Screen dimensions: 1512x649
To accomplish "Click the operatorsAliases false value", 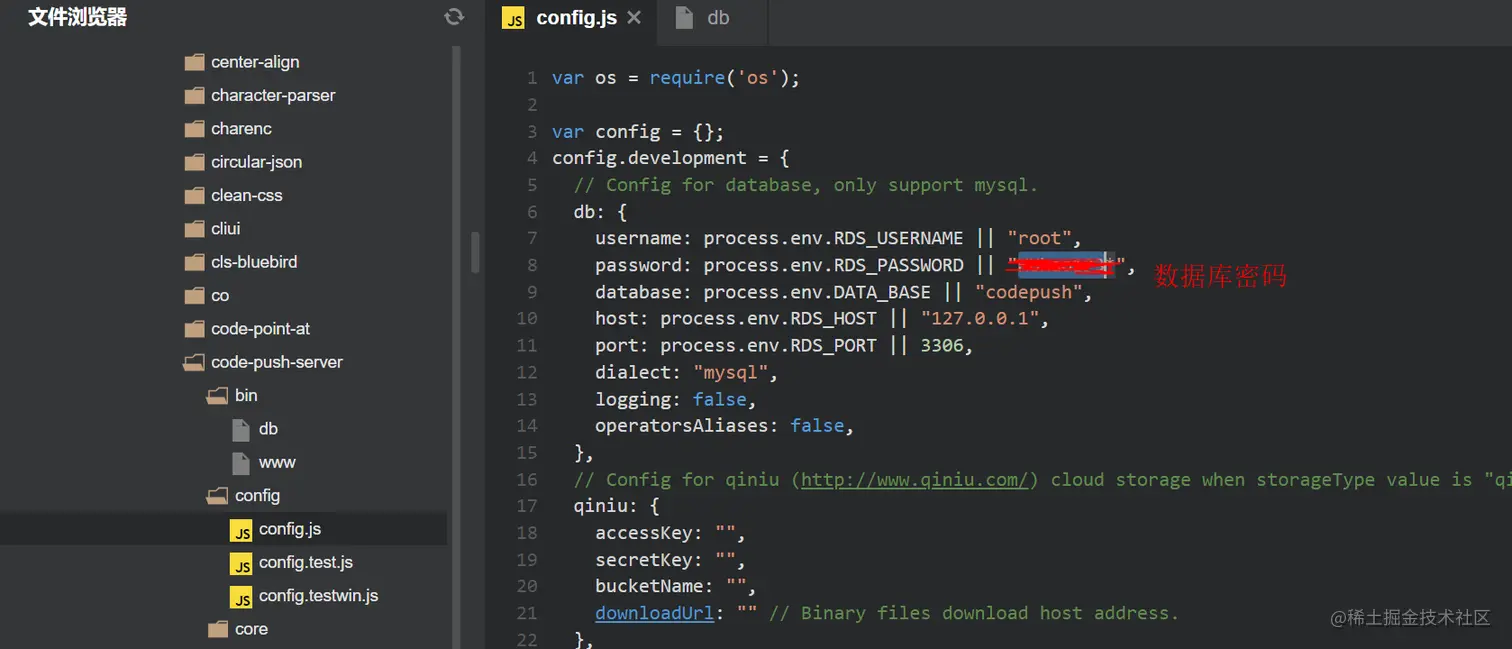I will pyautogui.click(x=817, y=426).
